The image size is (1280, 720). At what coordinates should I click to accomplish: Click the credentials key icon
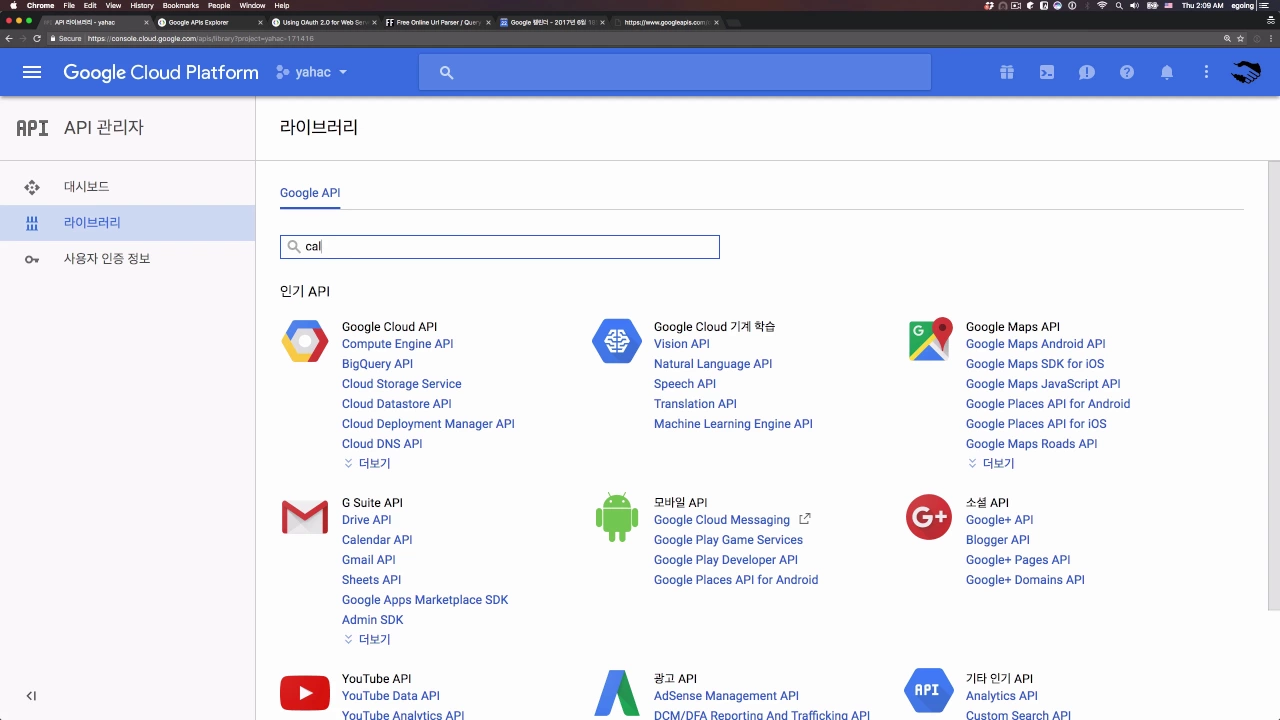(32, 259)
